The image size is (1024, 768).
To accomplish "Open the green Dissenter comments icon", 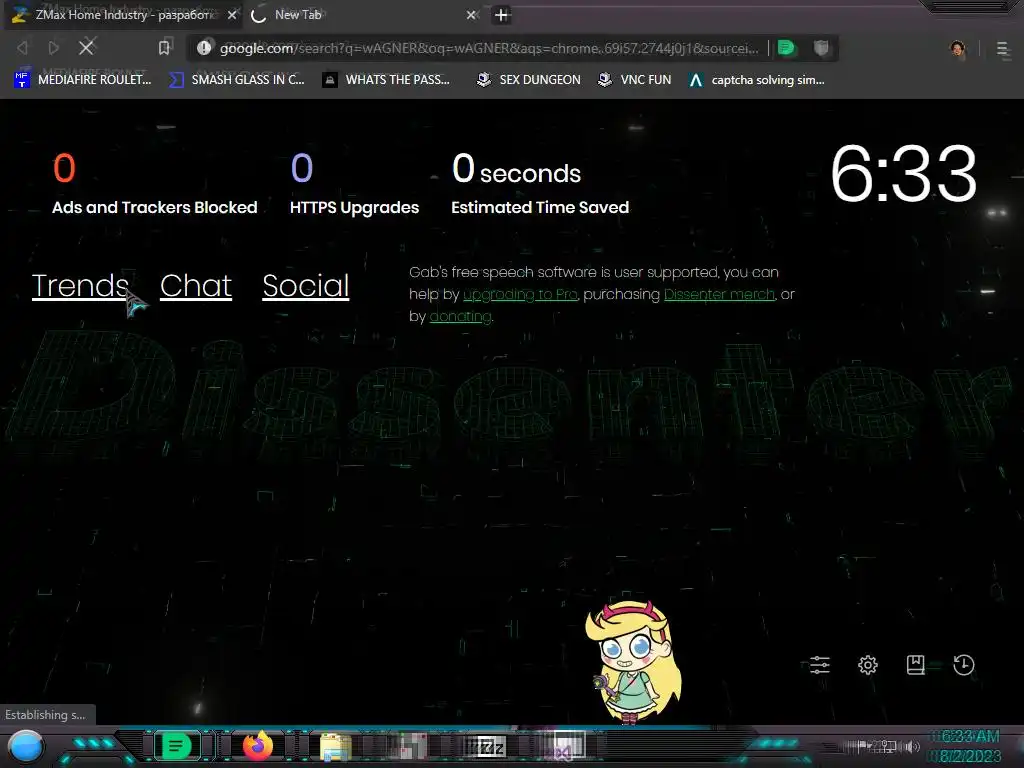I will click(x=787, y=48).
